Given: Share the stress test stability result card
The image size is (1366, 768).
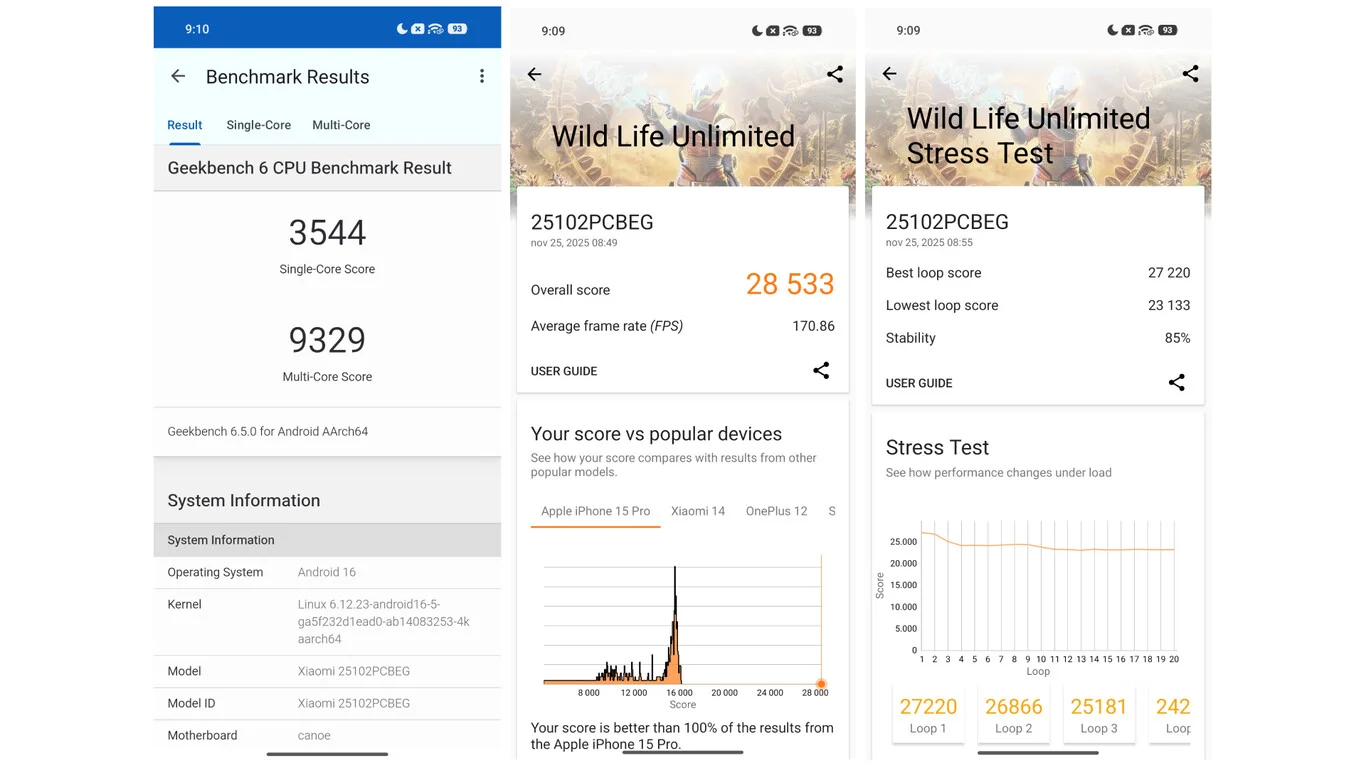Looking at the screenshot, I should pyautogui.click(x=1176, y=383).
